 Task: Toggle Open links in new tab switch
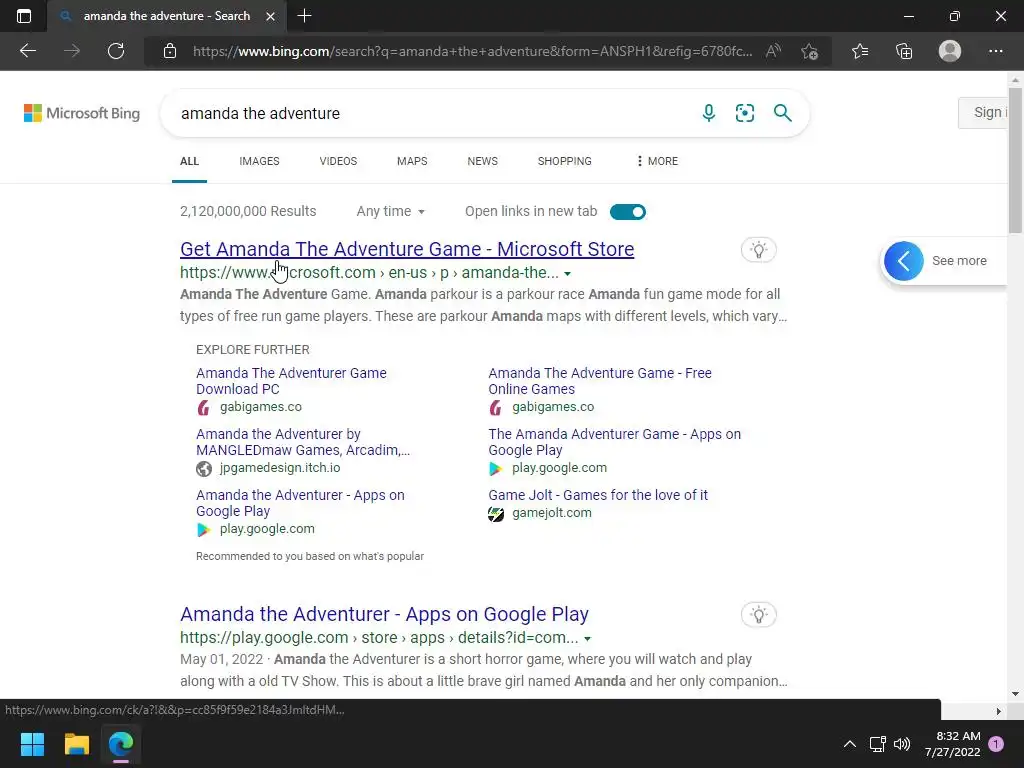point(628,212)
